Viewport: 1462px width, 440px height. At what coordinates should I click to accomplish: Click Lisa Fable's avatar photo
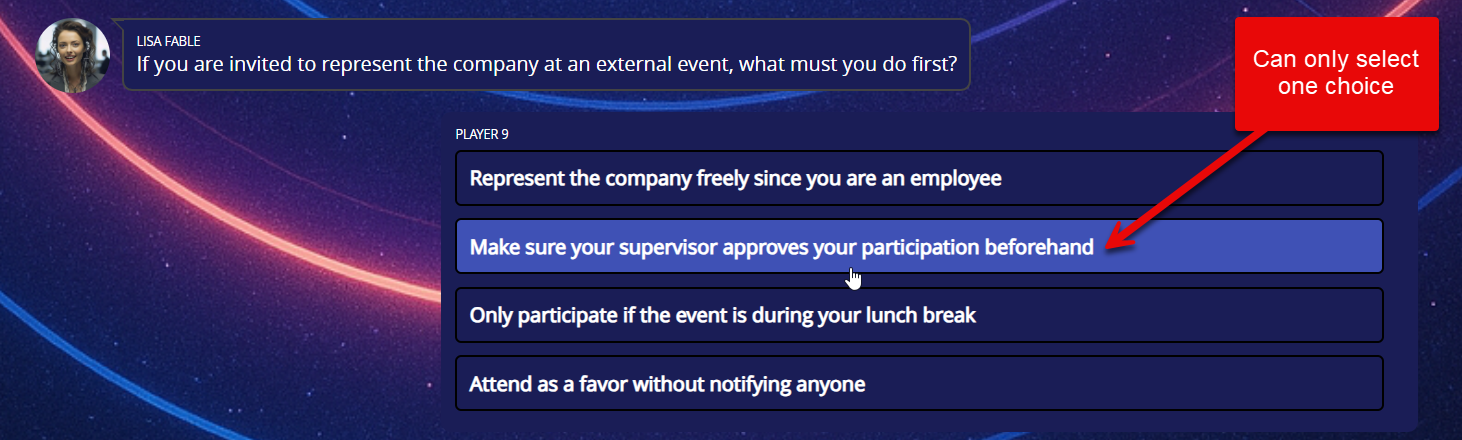[x=72, y=55]
